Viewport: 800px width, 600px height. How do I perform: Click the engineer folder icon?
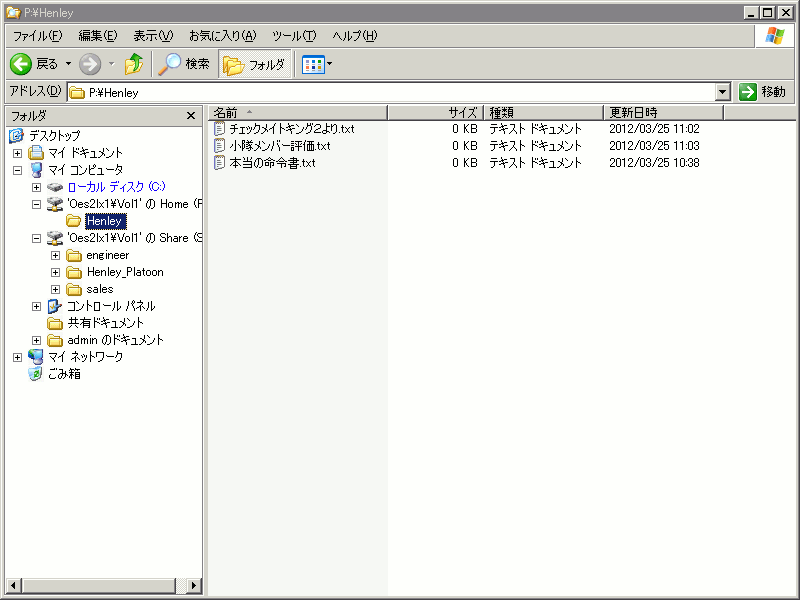74,255
